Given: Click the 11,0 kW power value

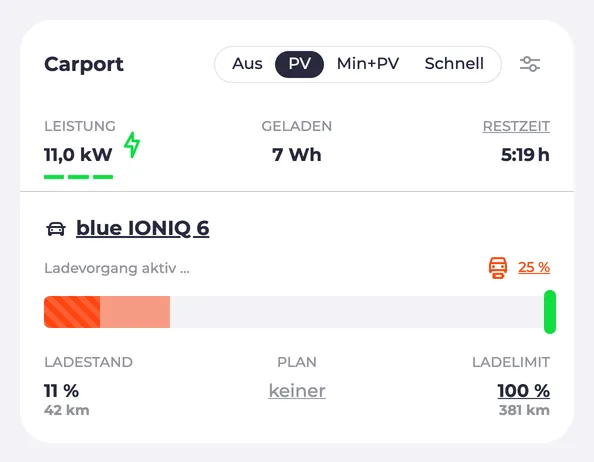Looking at the screenshot, I should tap(78, 155).
